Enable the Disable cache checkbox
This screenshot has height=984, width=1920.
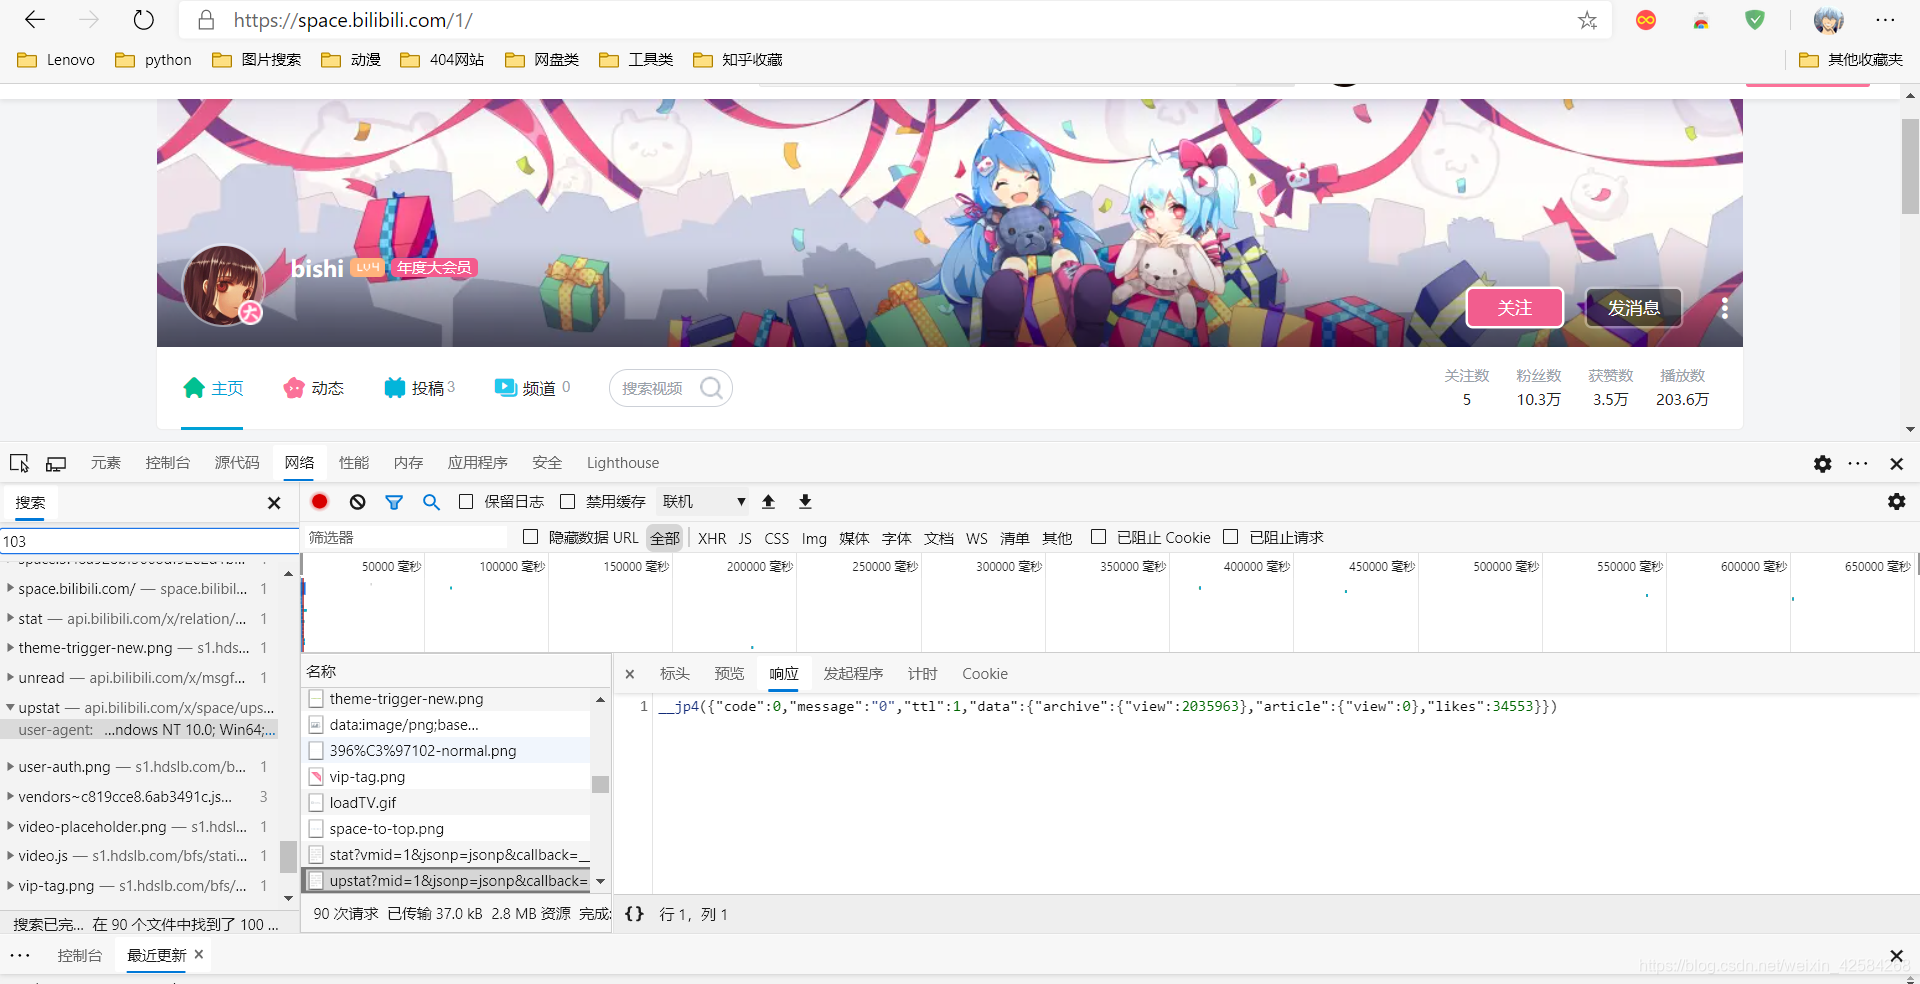pyautogui.click(x=568, y=502)
